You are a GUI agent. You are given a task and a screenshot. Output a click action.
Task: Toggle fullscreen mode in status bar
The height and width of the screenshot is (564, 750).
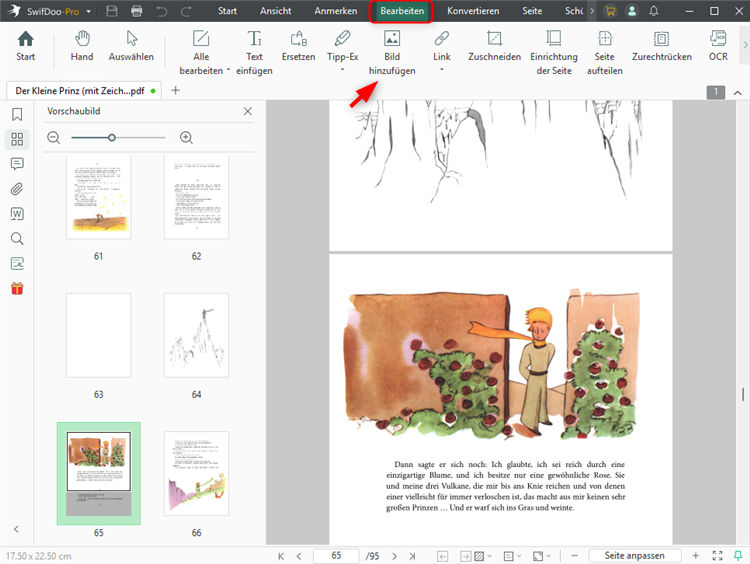[717, 555]
